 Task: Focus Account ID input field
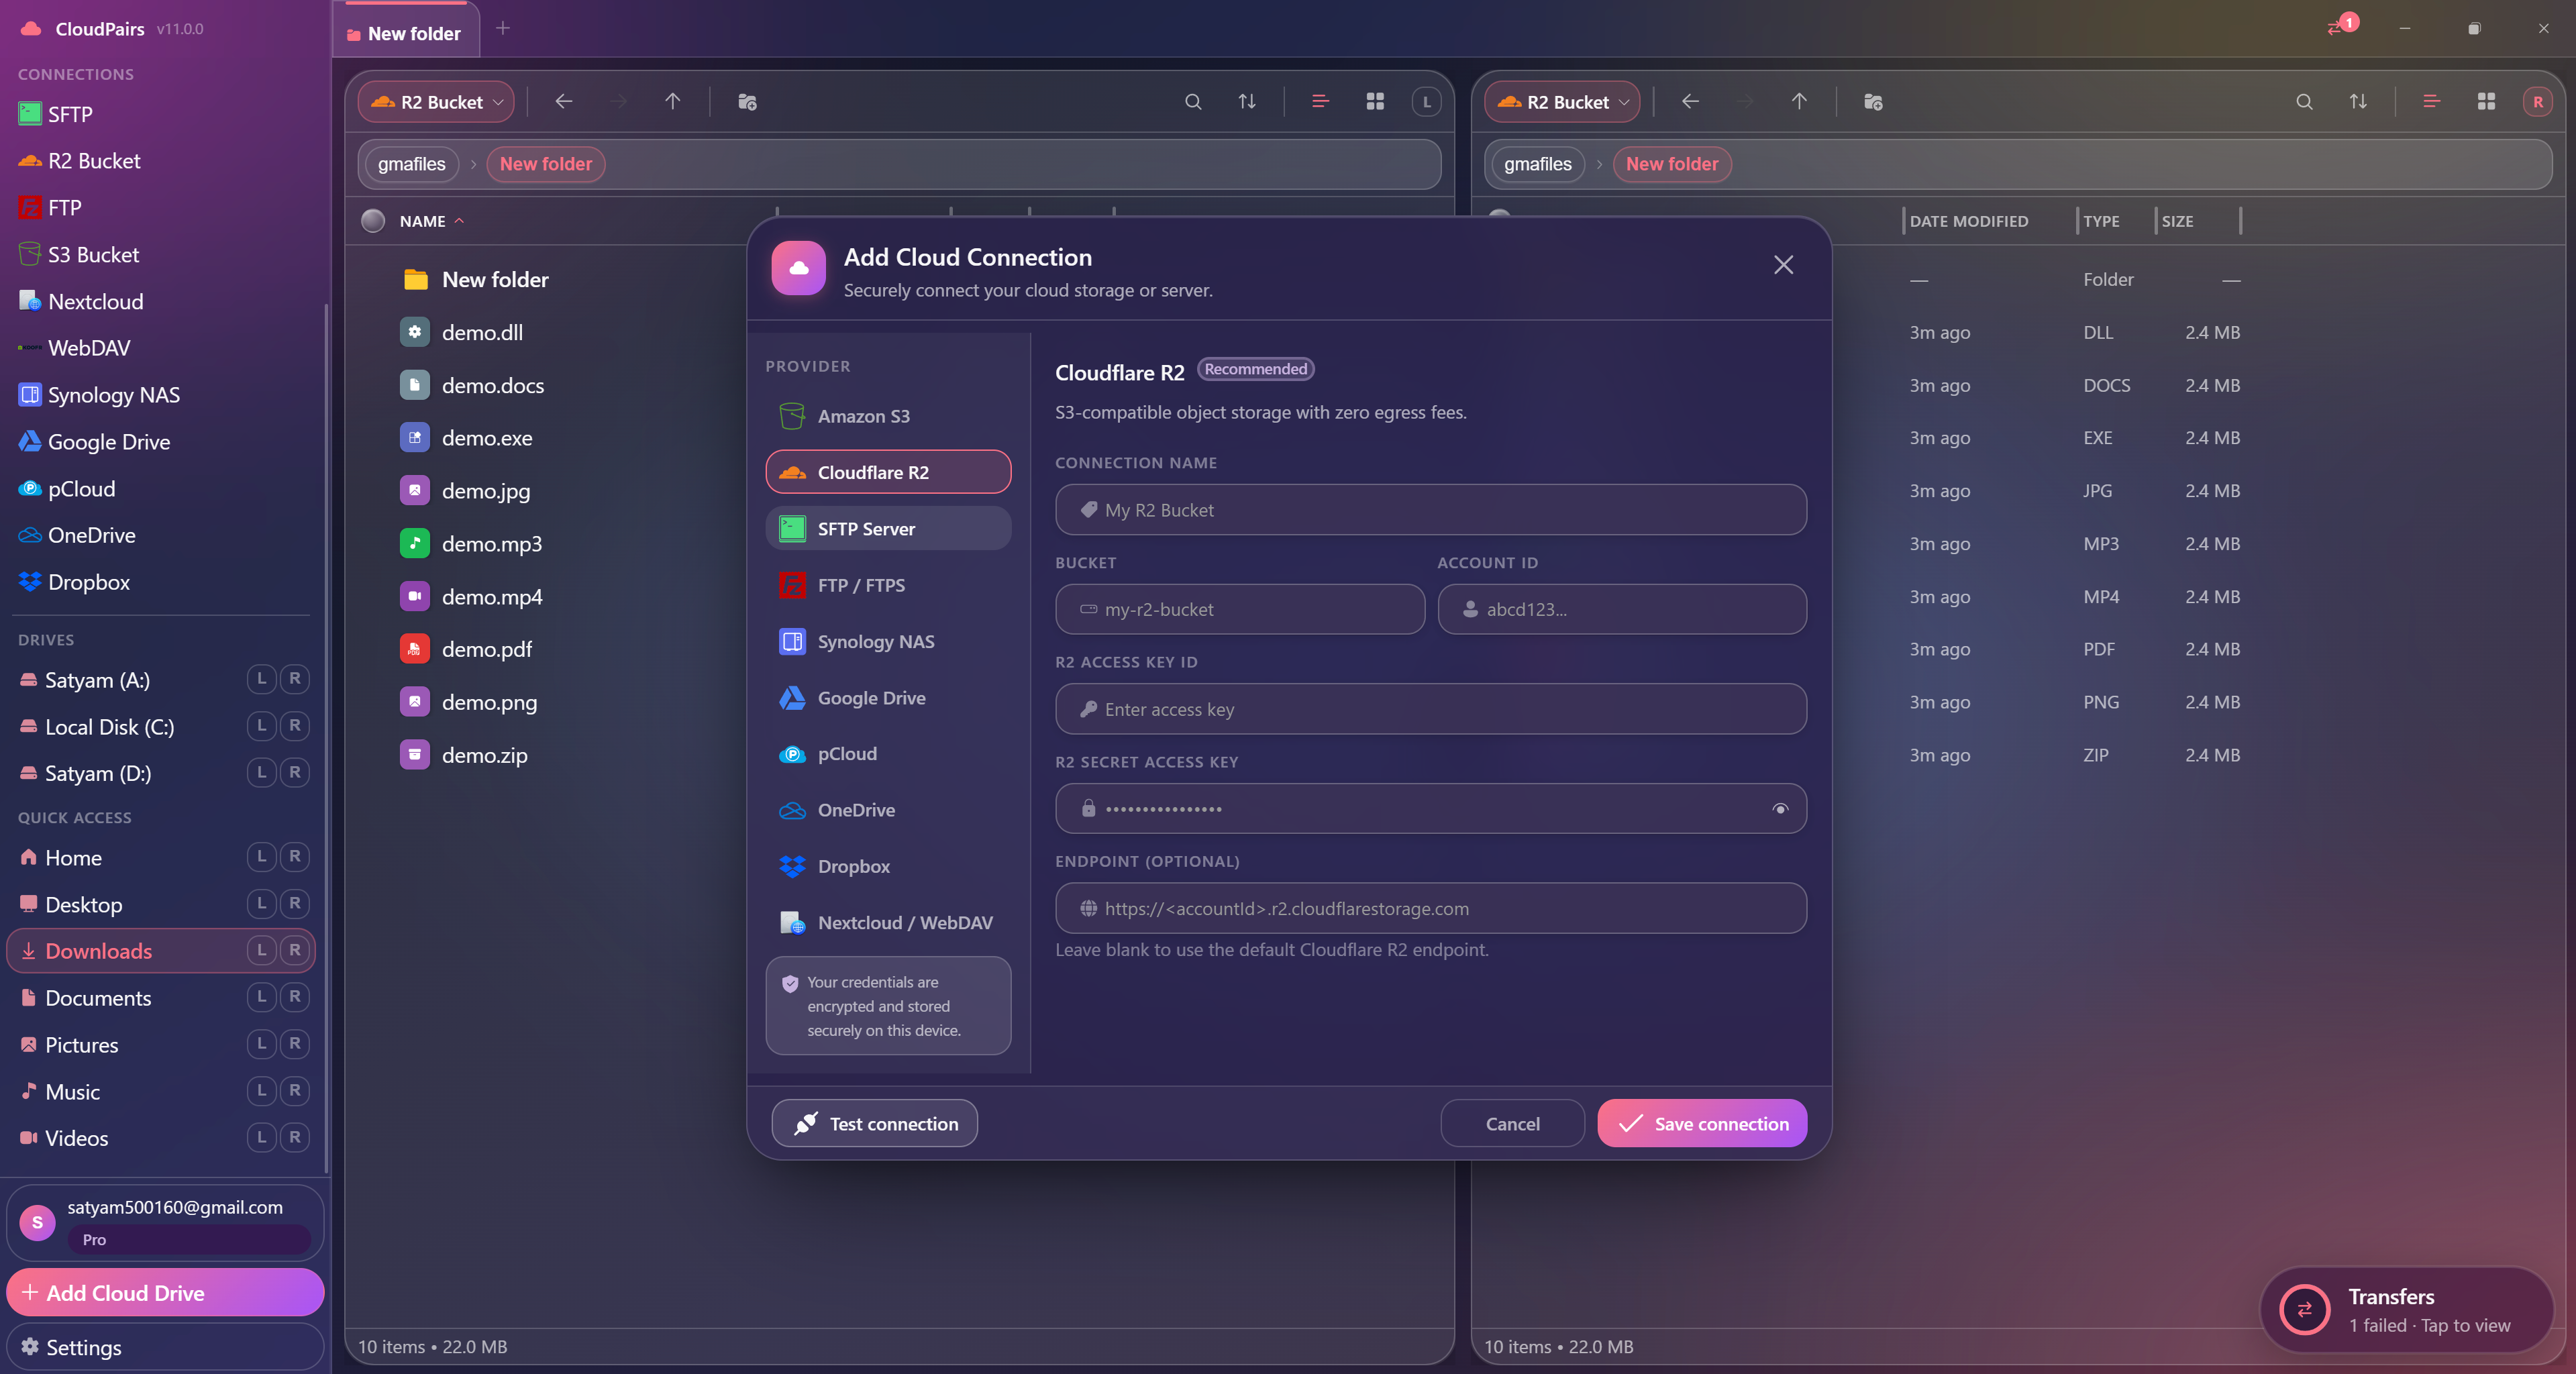(x=1621, y=609)
